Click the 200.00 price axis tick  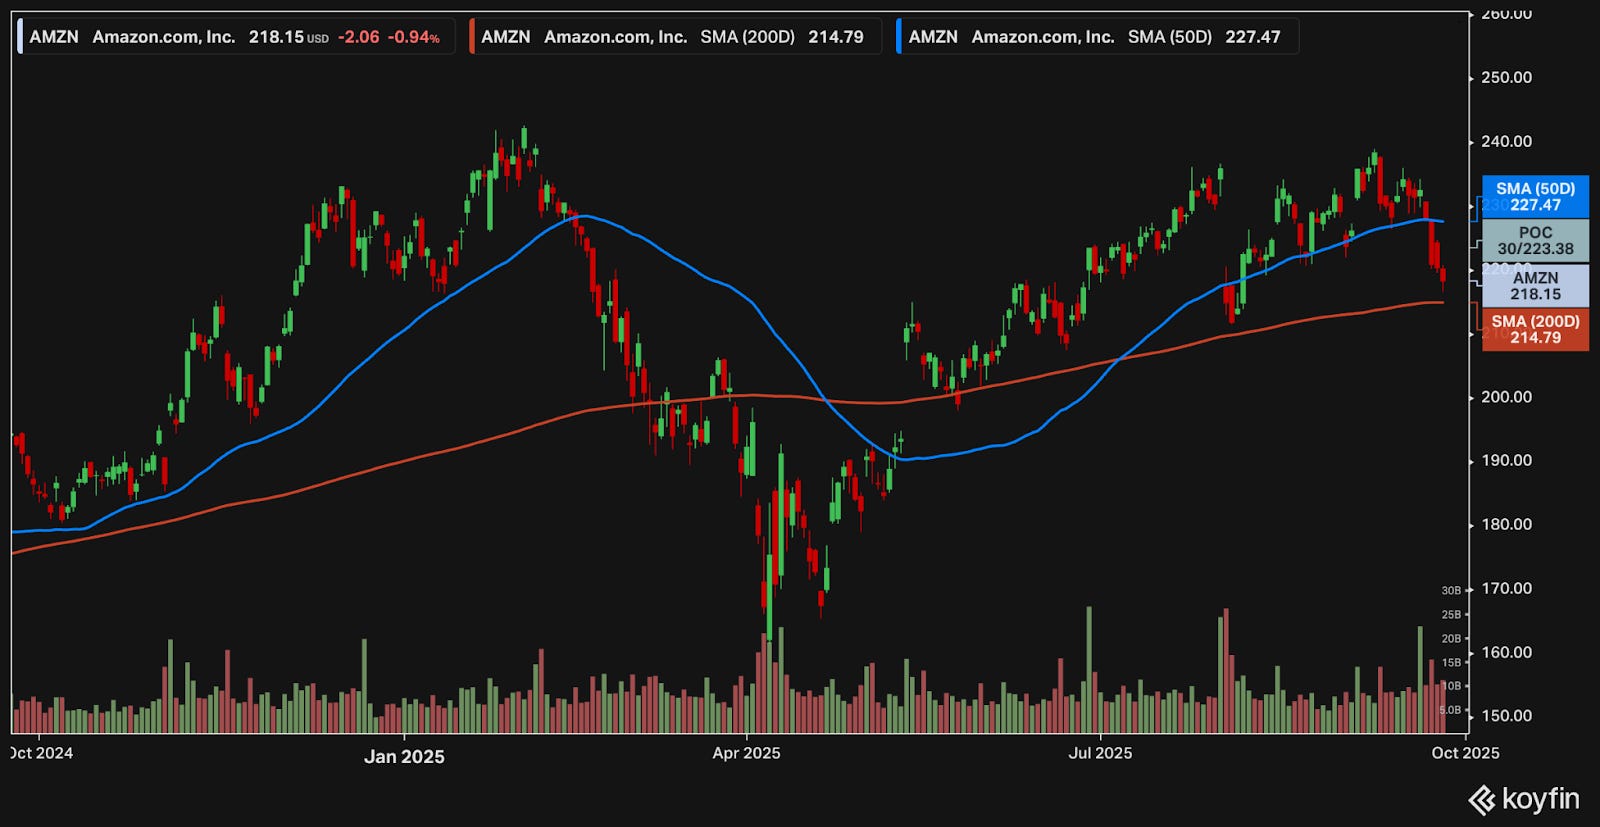pyautogui.click(x=1506, y=397)
